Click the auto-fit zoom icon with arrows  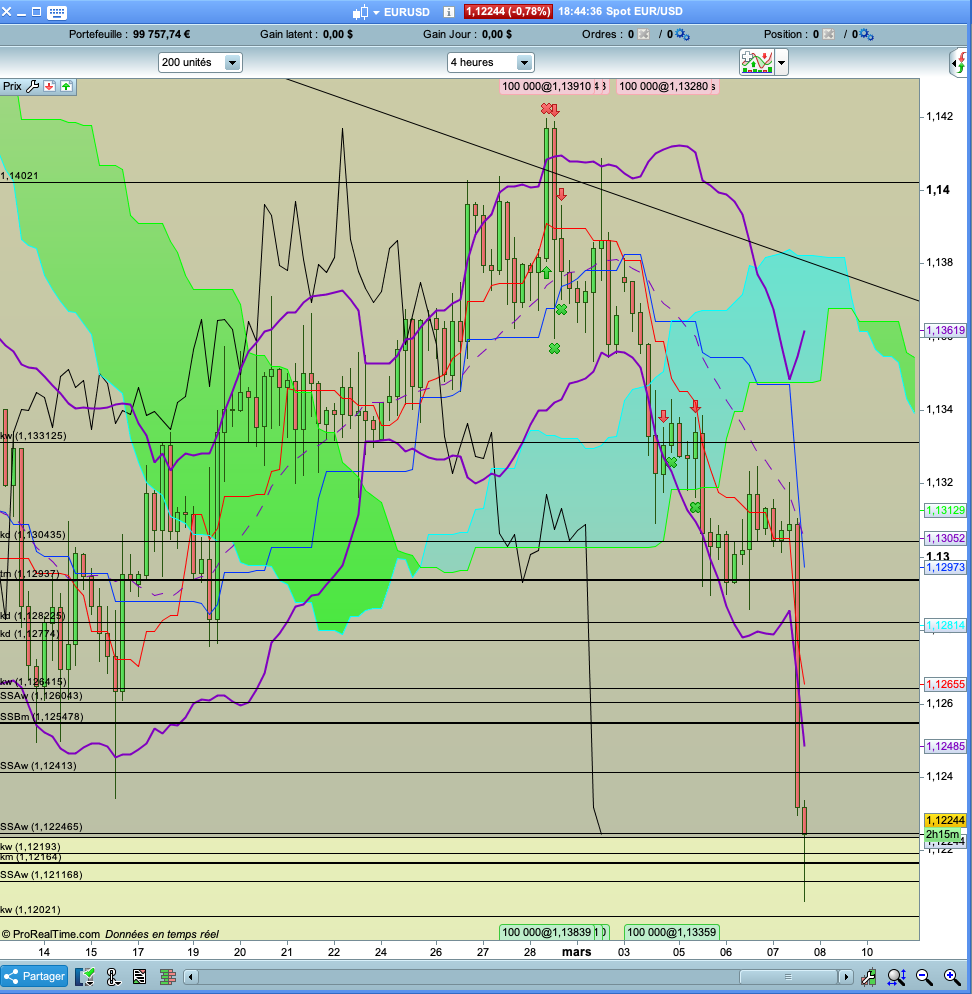tap(896, 977)
